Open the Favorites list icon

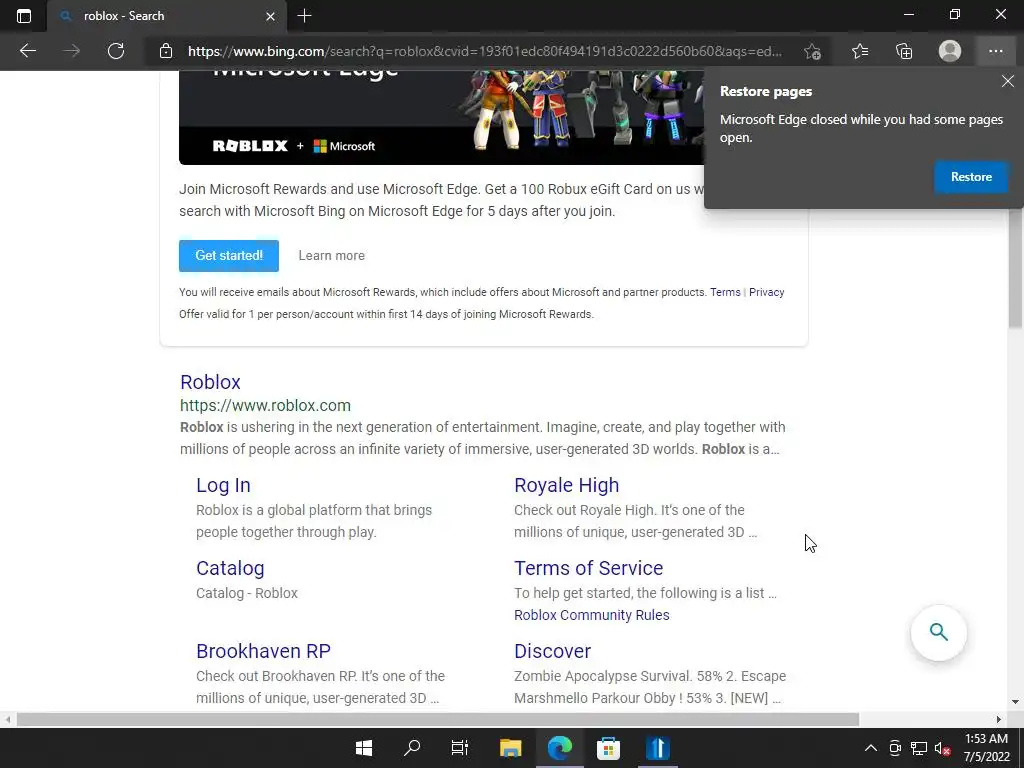(860, 51)
